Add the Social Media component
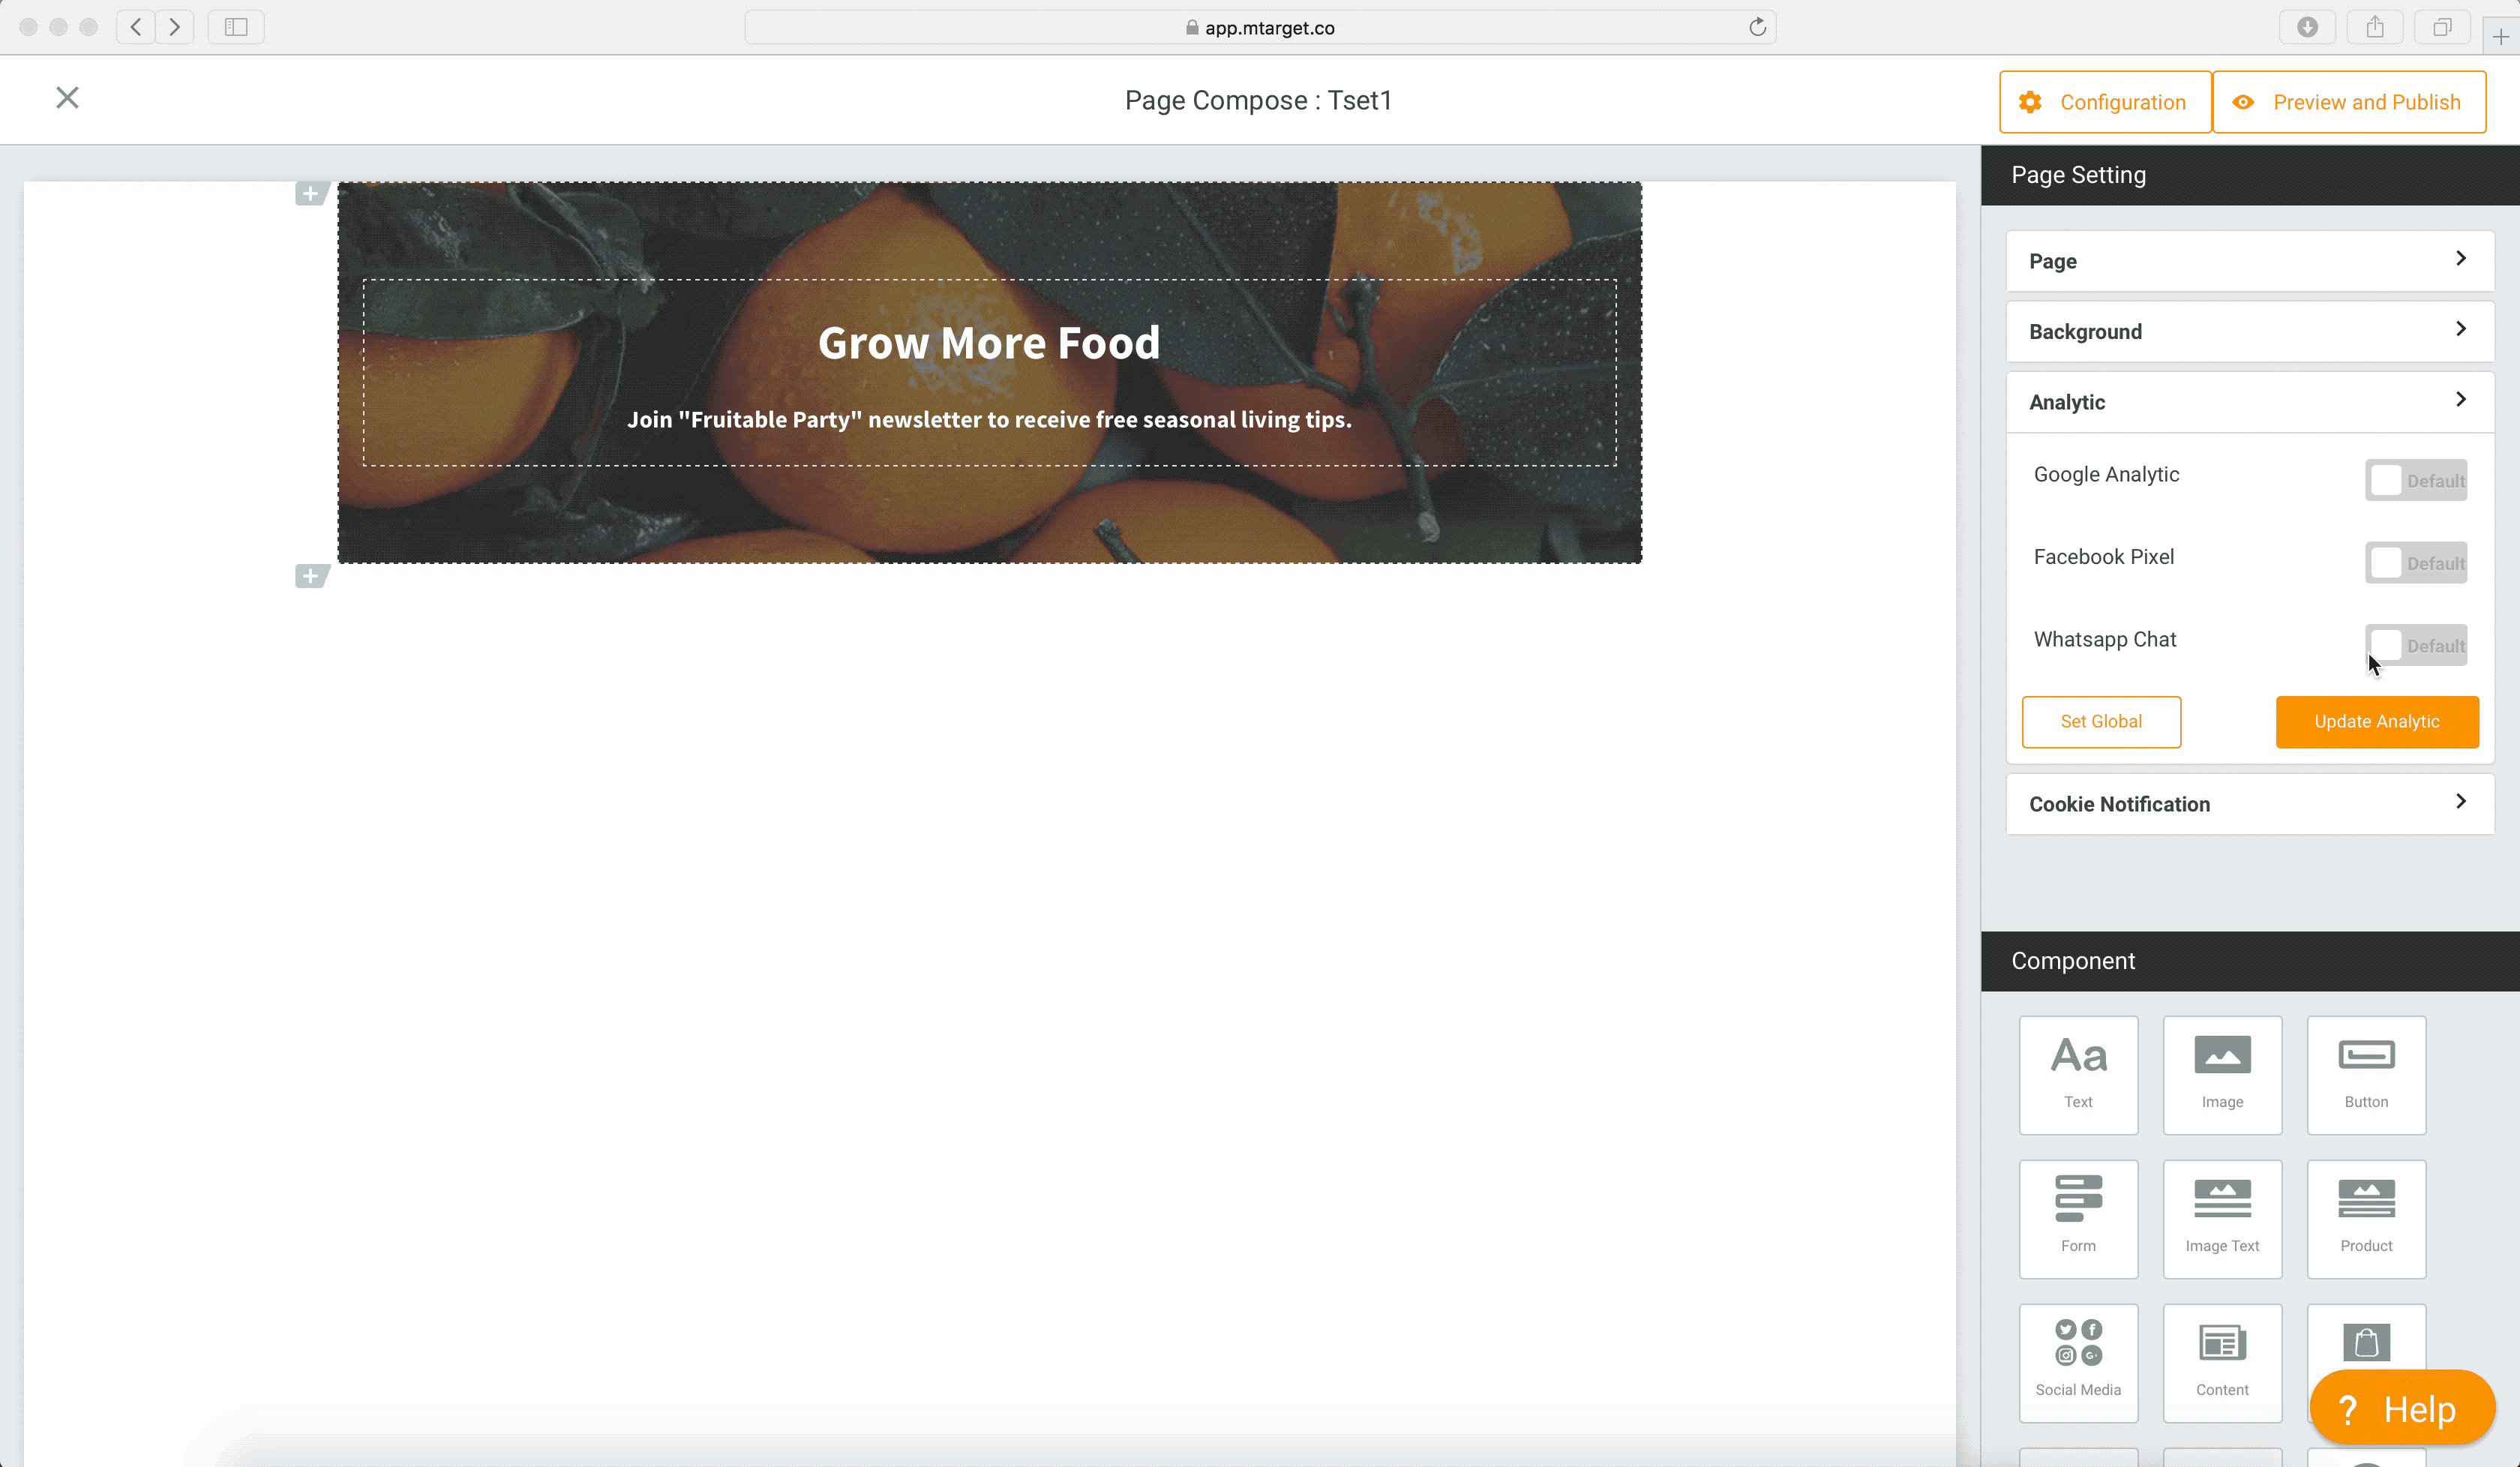This screenshot has width=2520, height=1467. pos(2078,1362)
